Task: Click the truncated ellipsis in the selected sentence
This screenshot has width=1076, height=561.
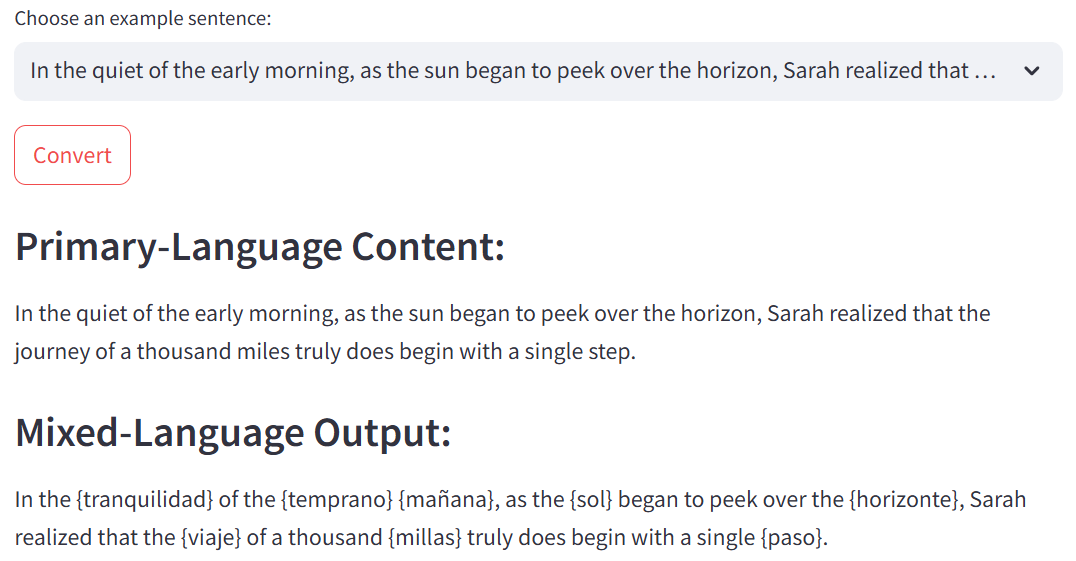Action: click(985, 71)
